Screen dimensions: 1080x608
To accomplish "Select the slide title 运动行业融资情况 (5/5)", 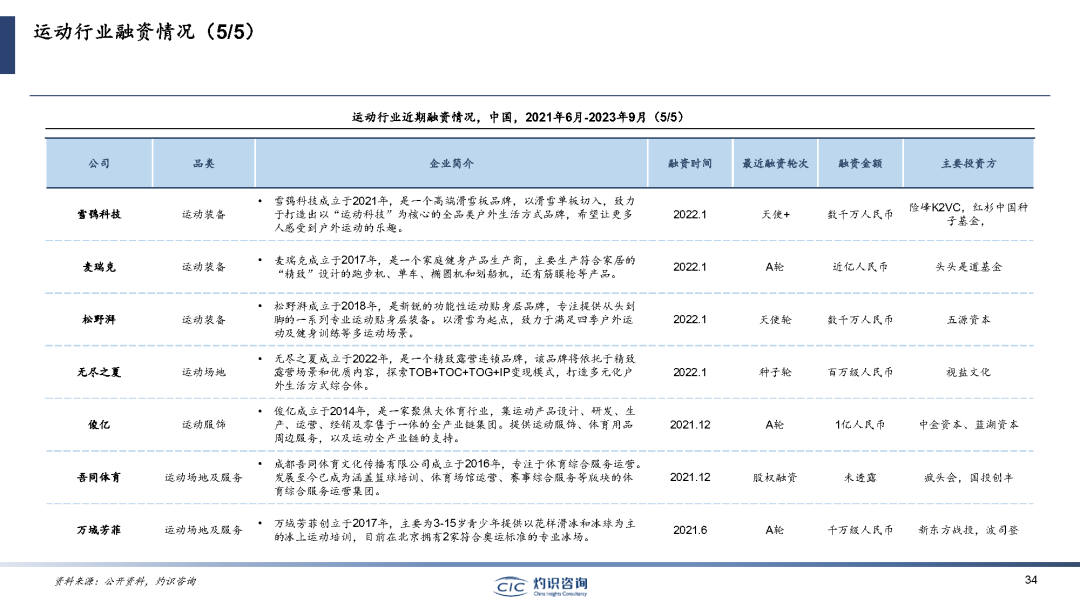I will (x=144, y=32).
